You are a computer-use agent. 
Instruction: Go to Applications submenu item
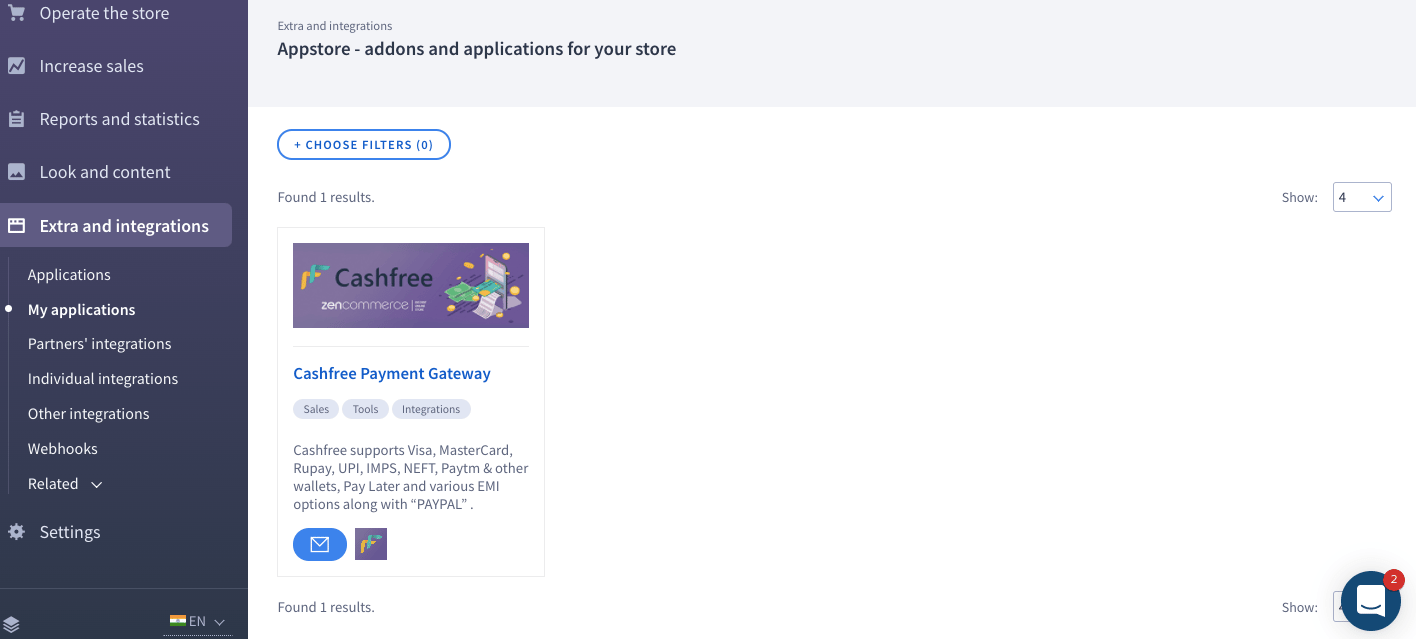[x=69, y=274]
